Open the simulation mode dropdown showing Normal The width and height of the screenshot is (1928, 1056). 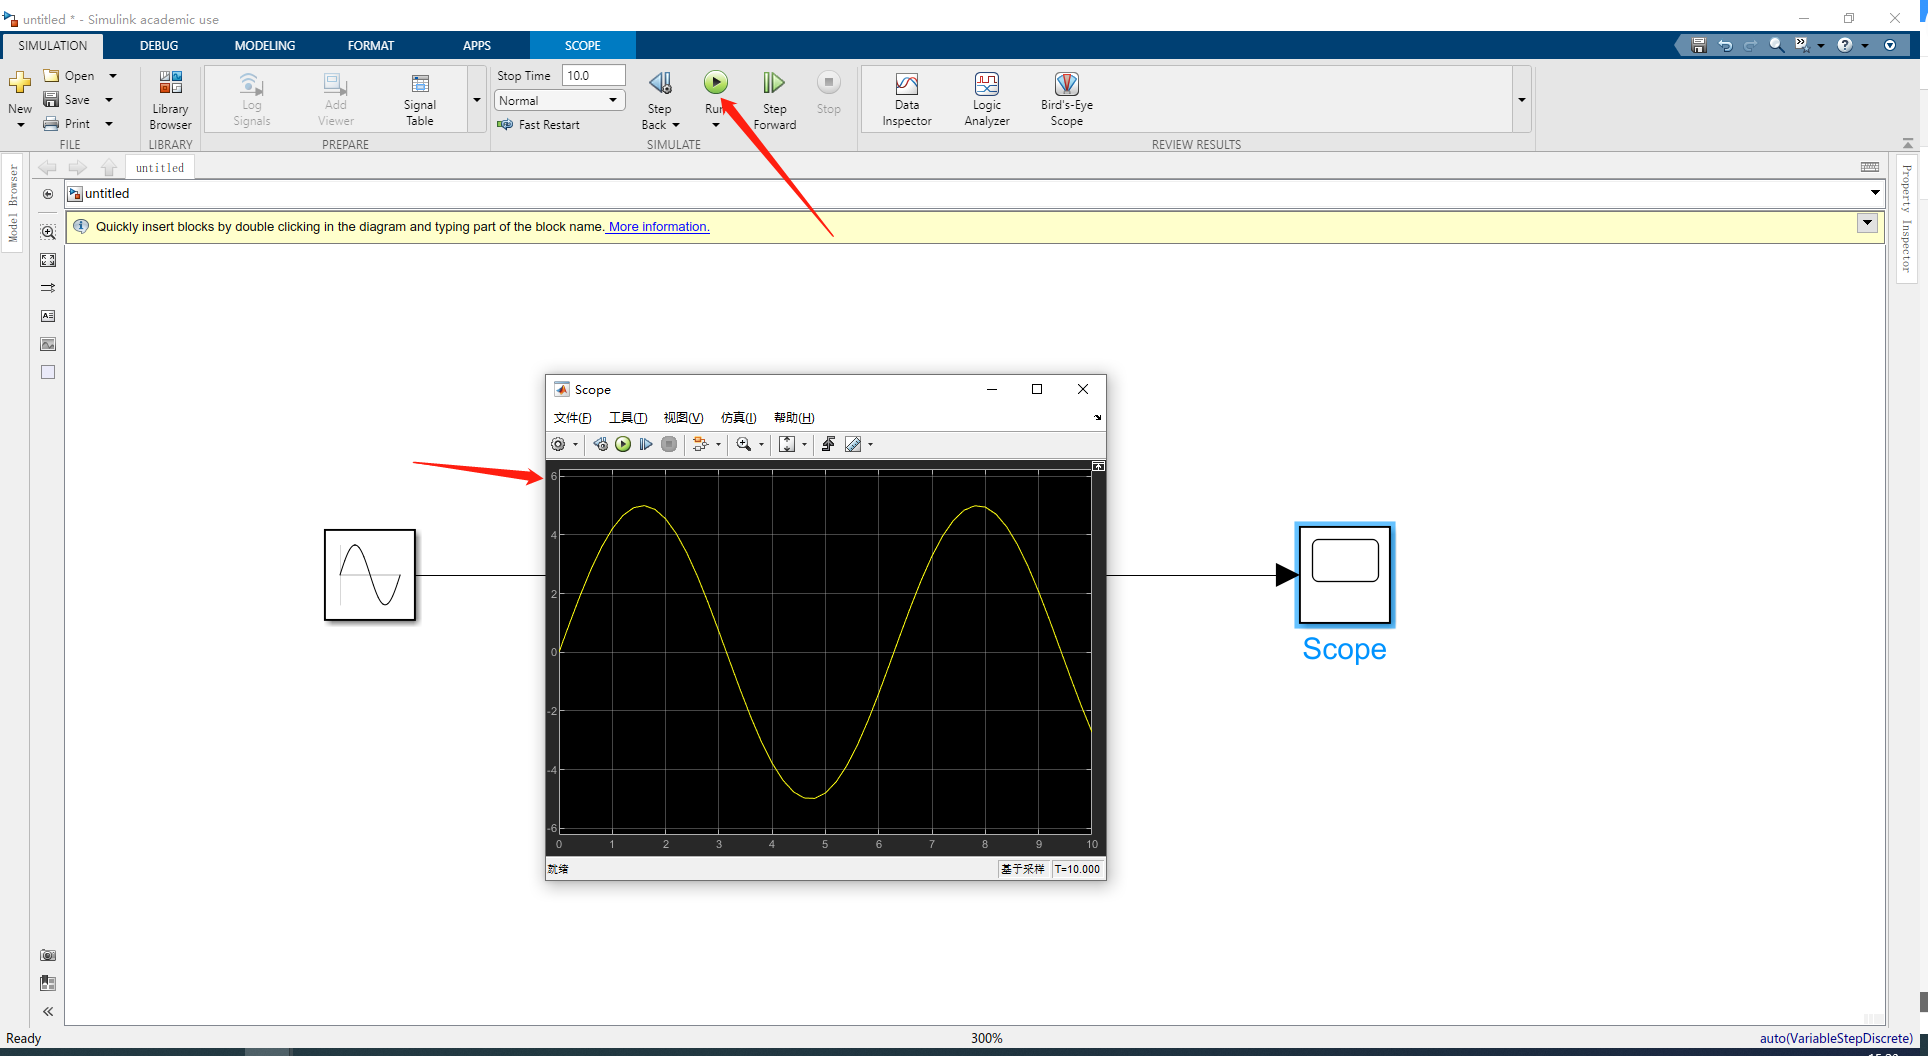(558, 100)
